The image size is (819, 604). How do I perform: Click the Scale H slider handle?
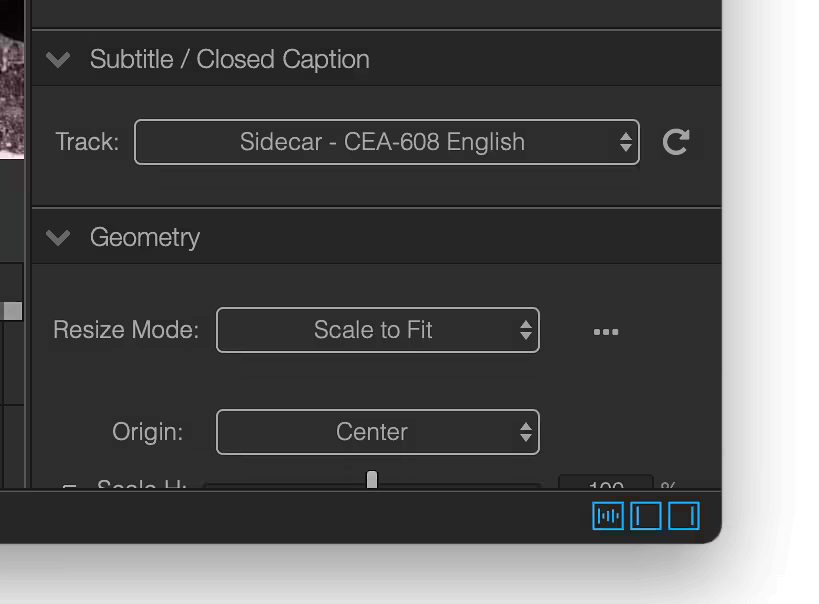(372, 479)
